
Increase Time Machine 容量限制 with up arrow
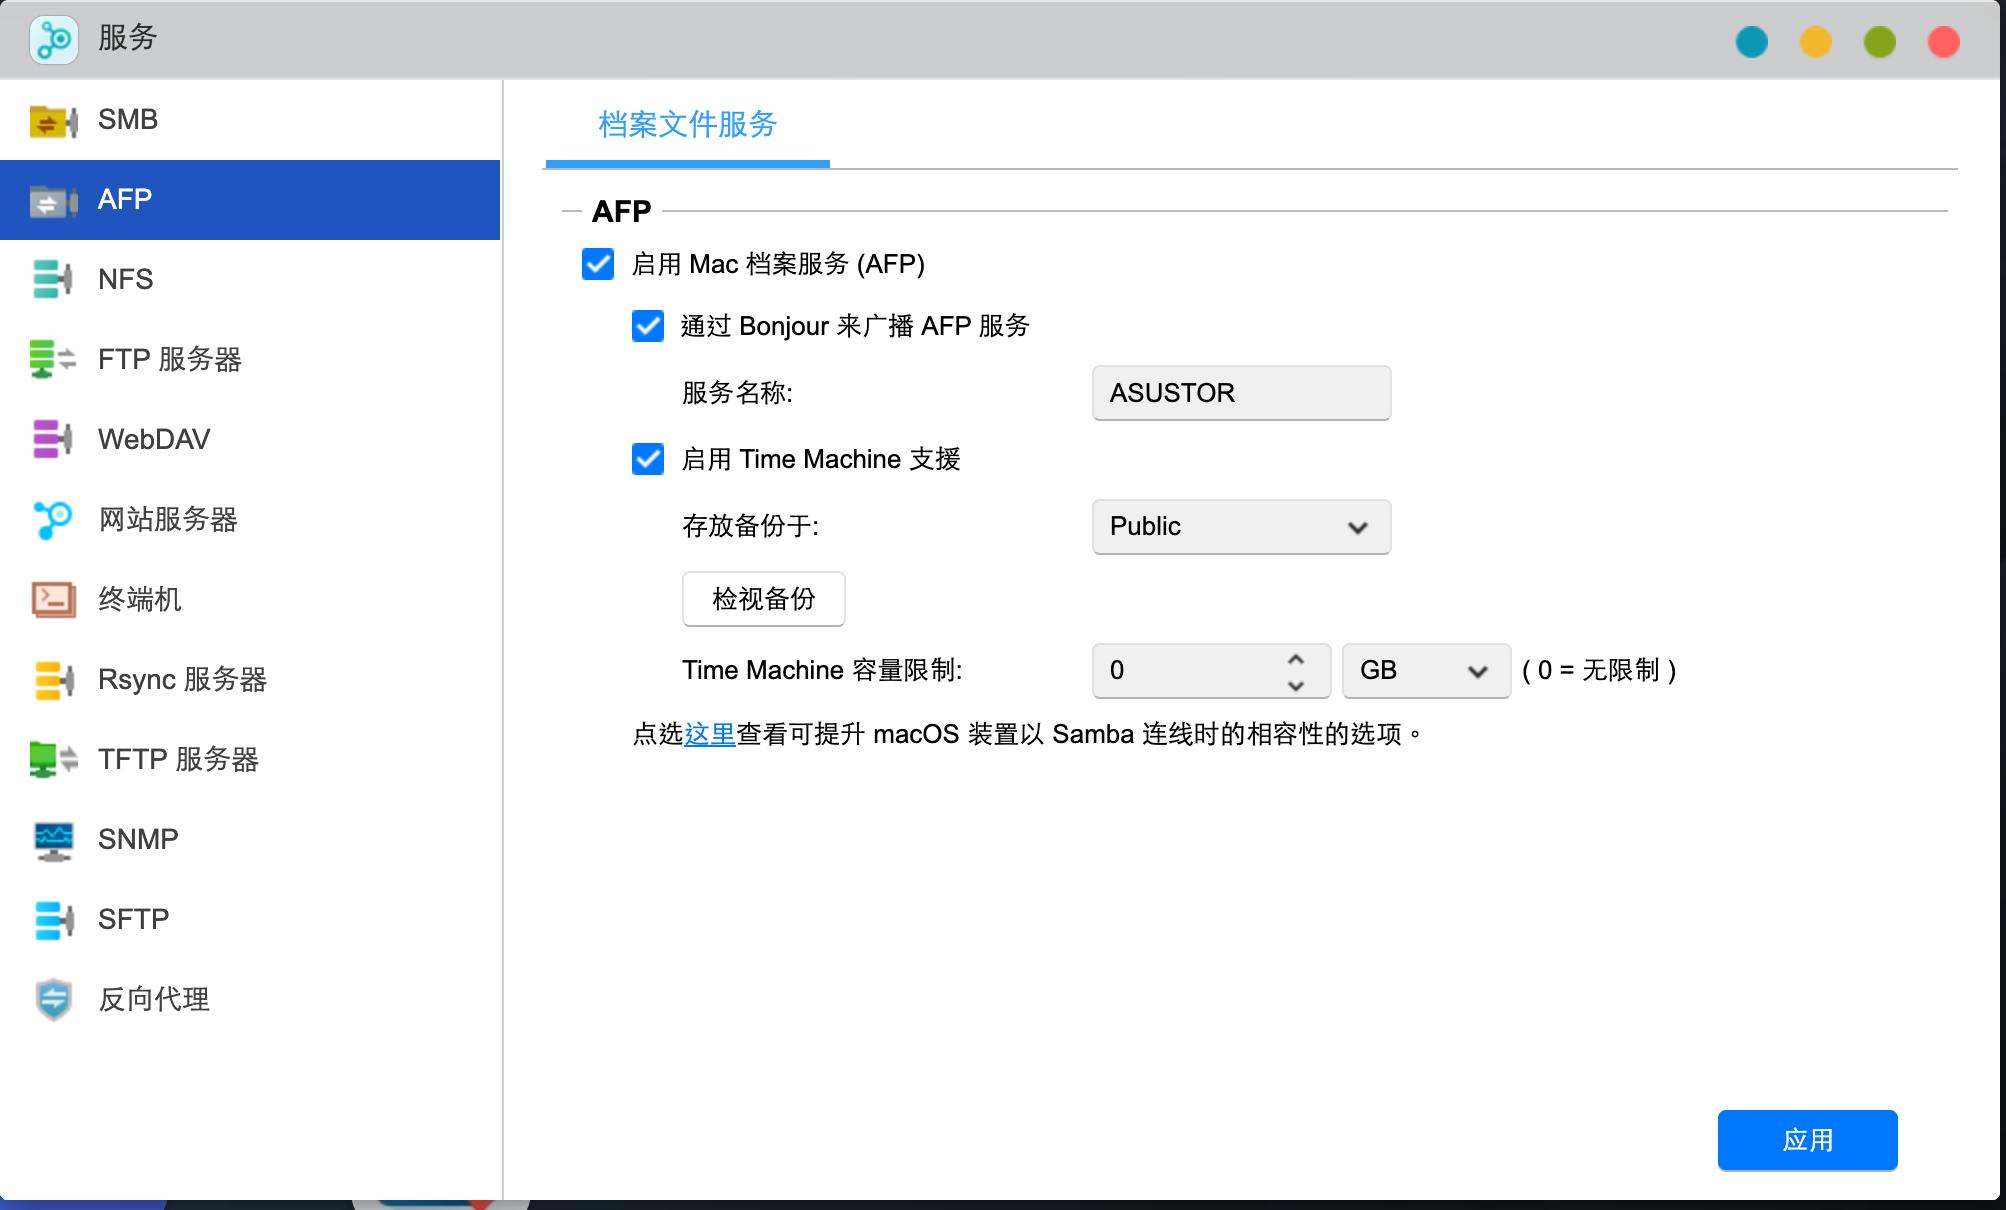1297,659
